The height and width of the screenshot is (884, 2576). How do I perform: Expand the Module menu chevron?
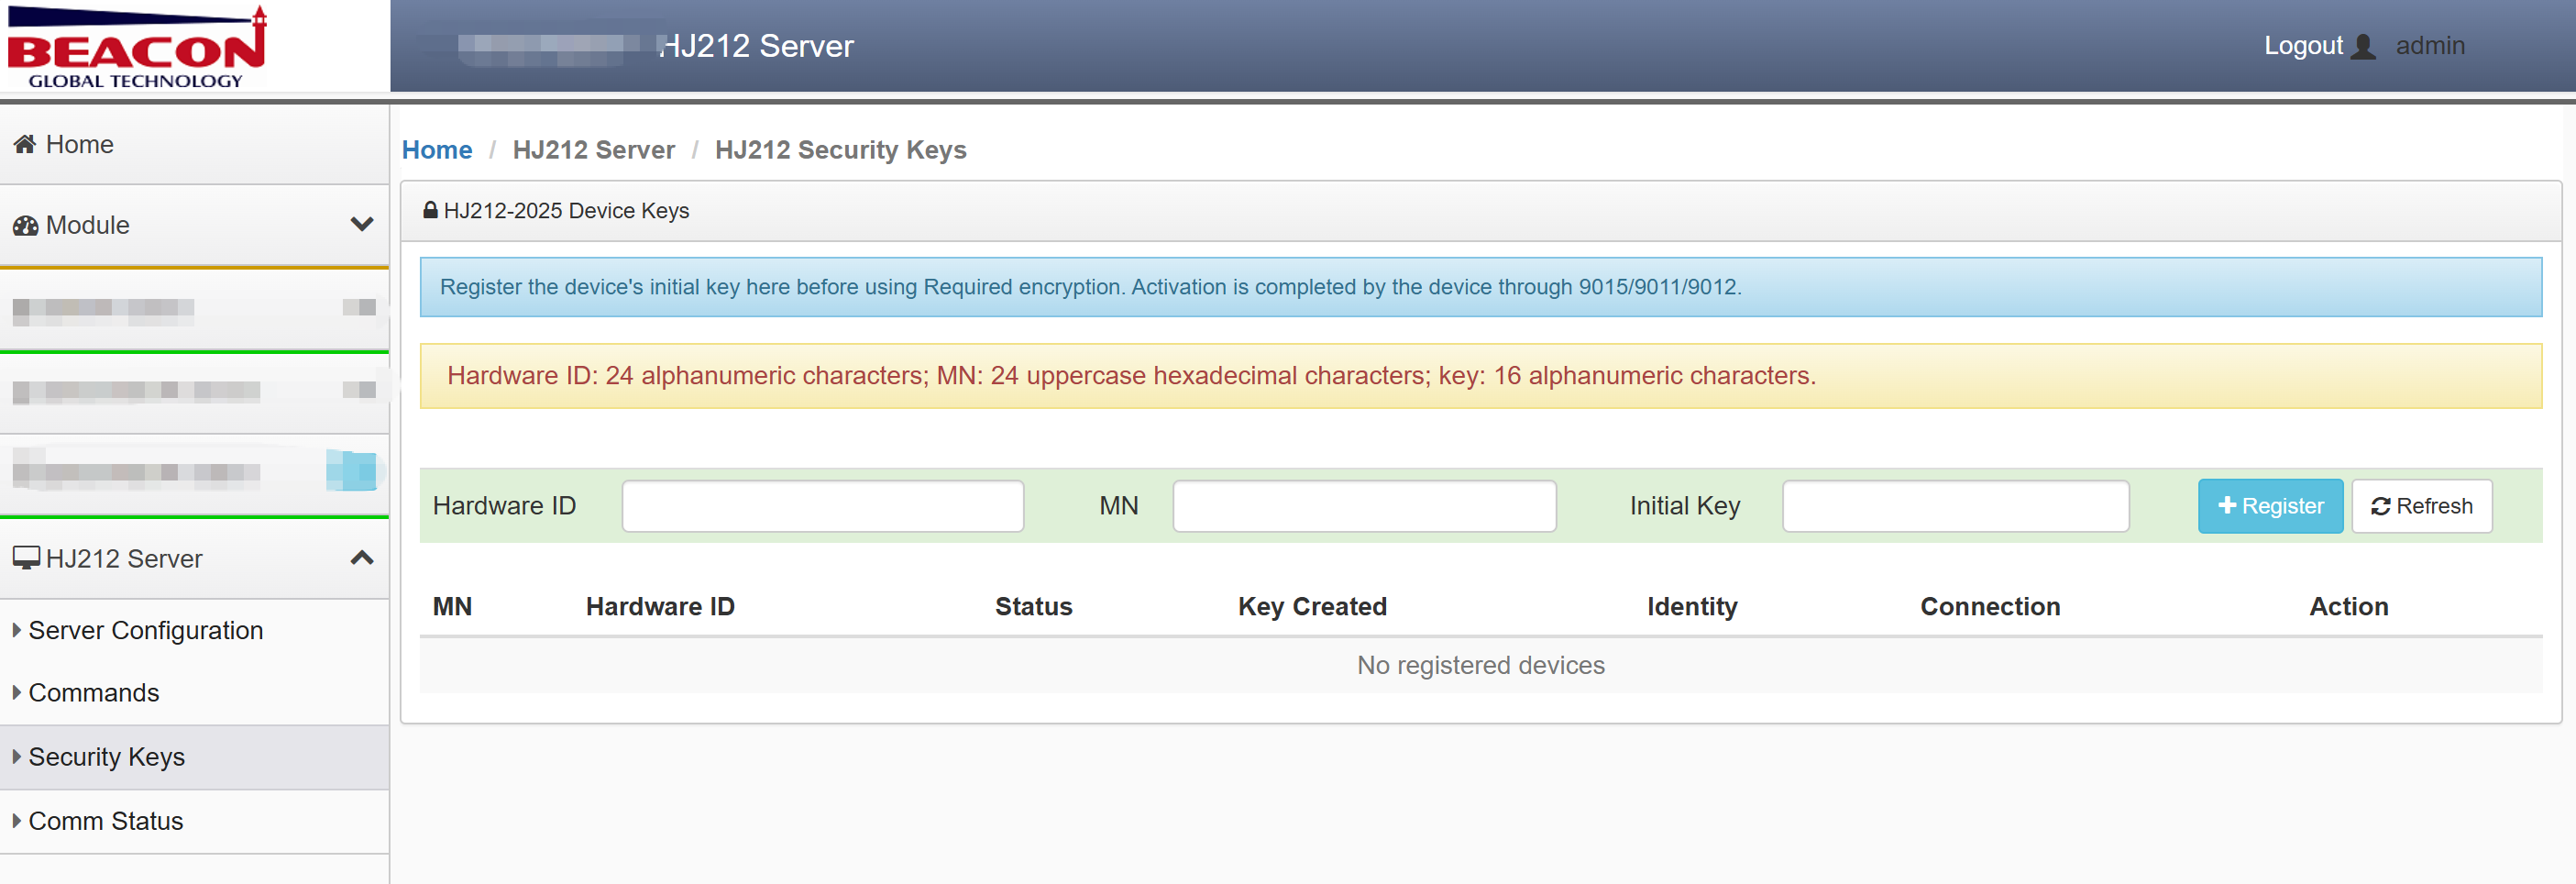[362, 224]
